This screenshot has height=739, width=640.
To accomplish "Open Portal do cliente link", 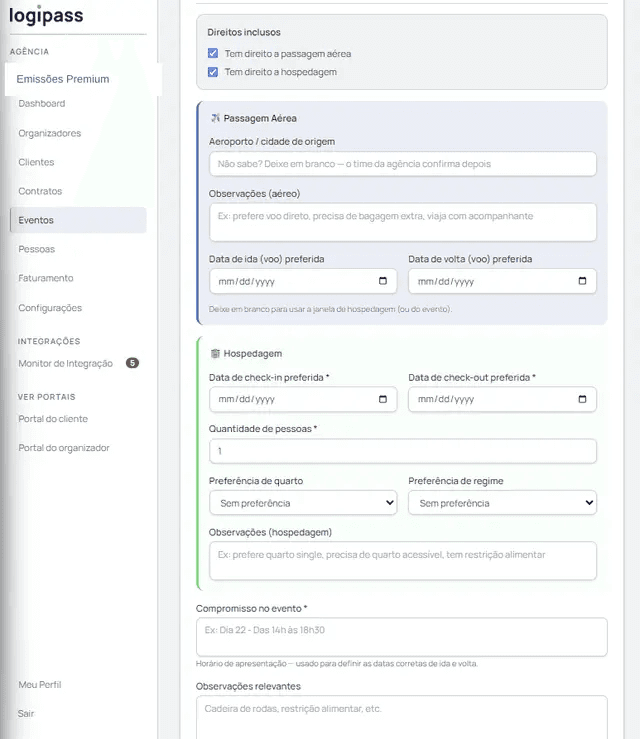I will tap(53, 419).
